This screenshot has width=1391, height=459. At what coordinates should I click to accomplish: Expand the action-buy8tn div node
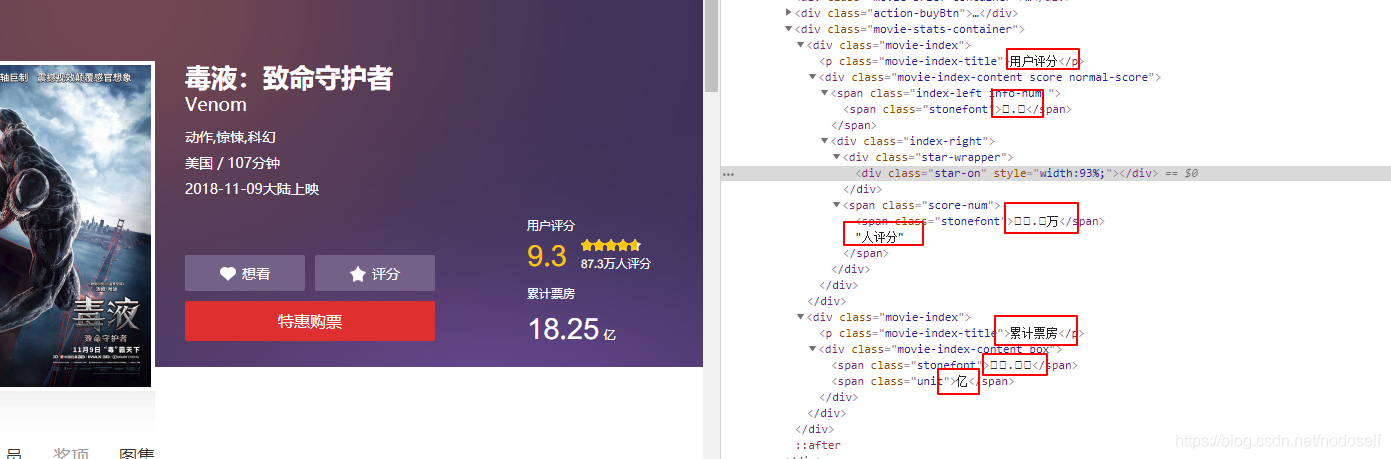pos(789,13)
